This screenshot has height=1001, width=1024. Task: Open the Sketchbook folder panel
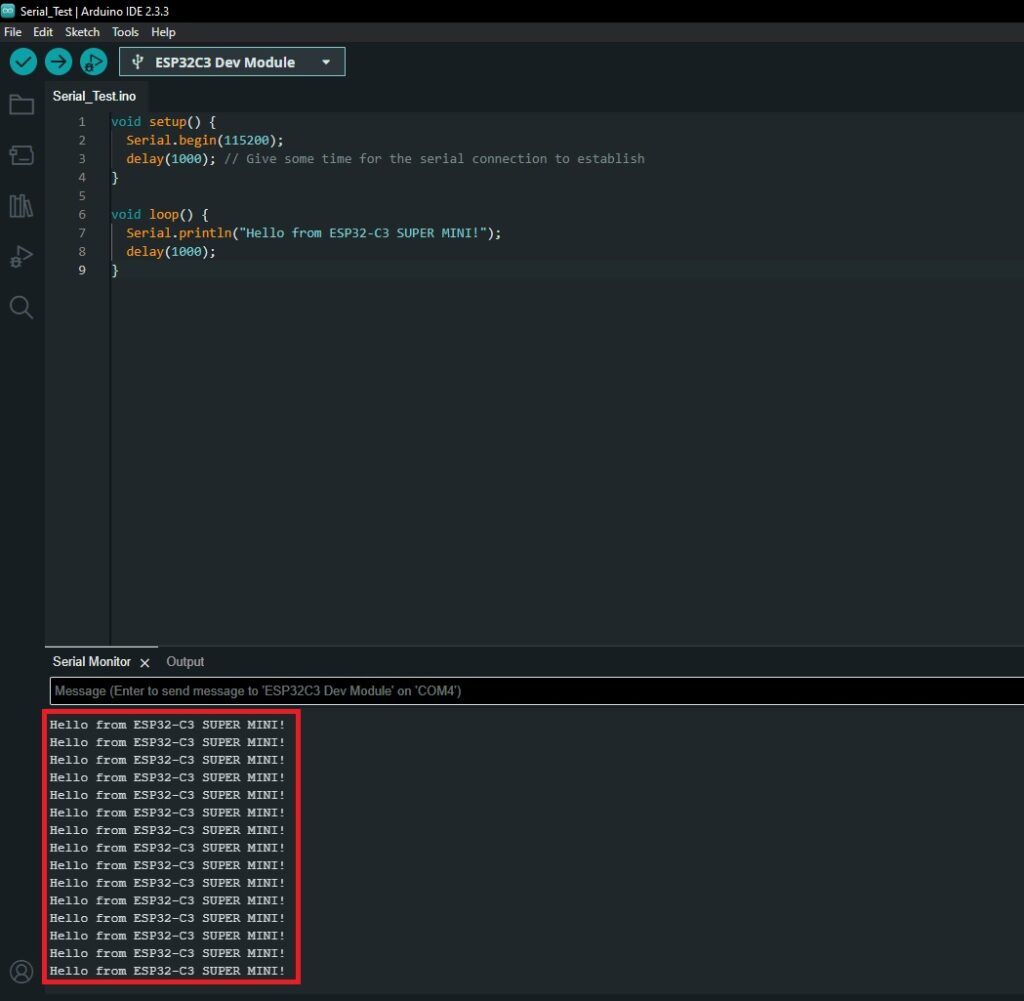point(21,104)
